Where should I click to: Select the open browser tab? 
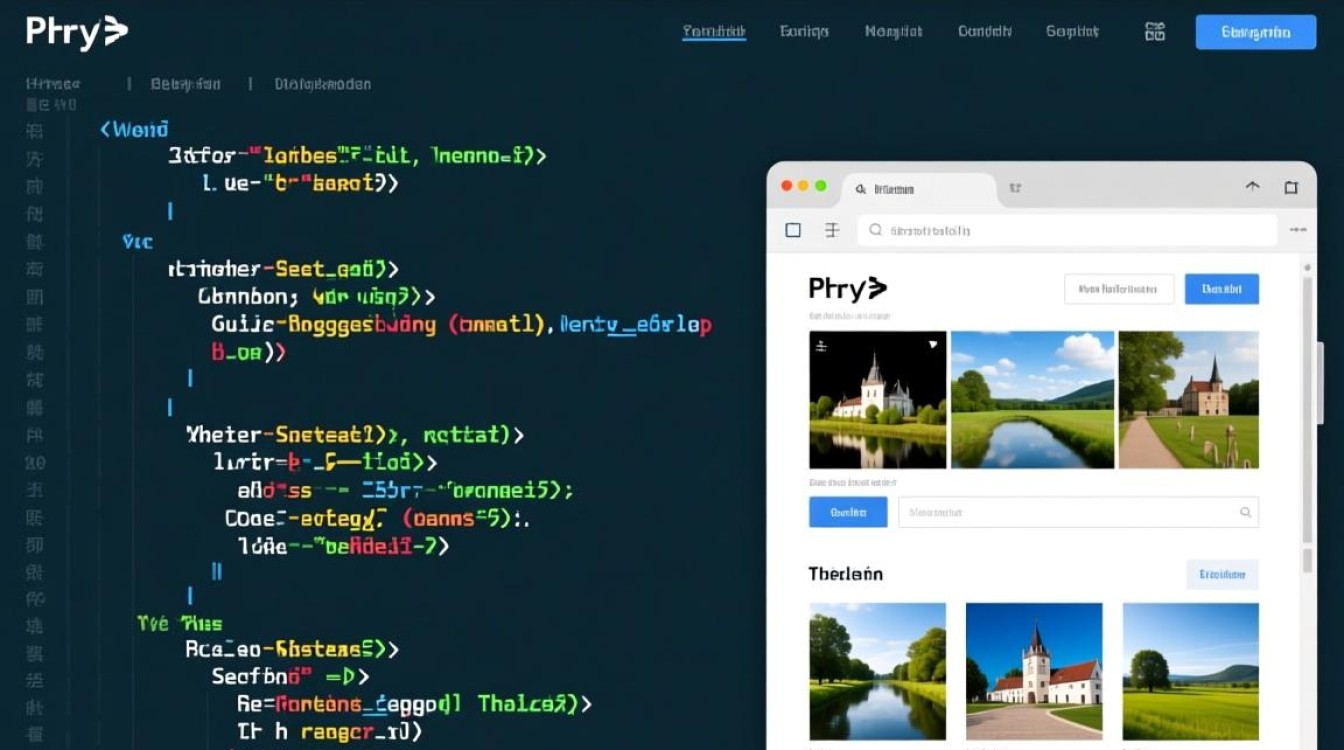pos(915,188)
